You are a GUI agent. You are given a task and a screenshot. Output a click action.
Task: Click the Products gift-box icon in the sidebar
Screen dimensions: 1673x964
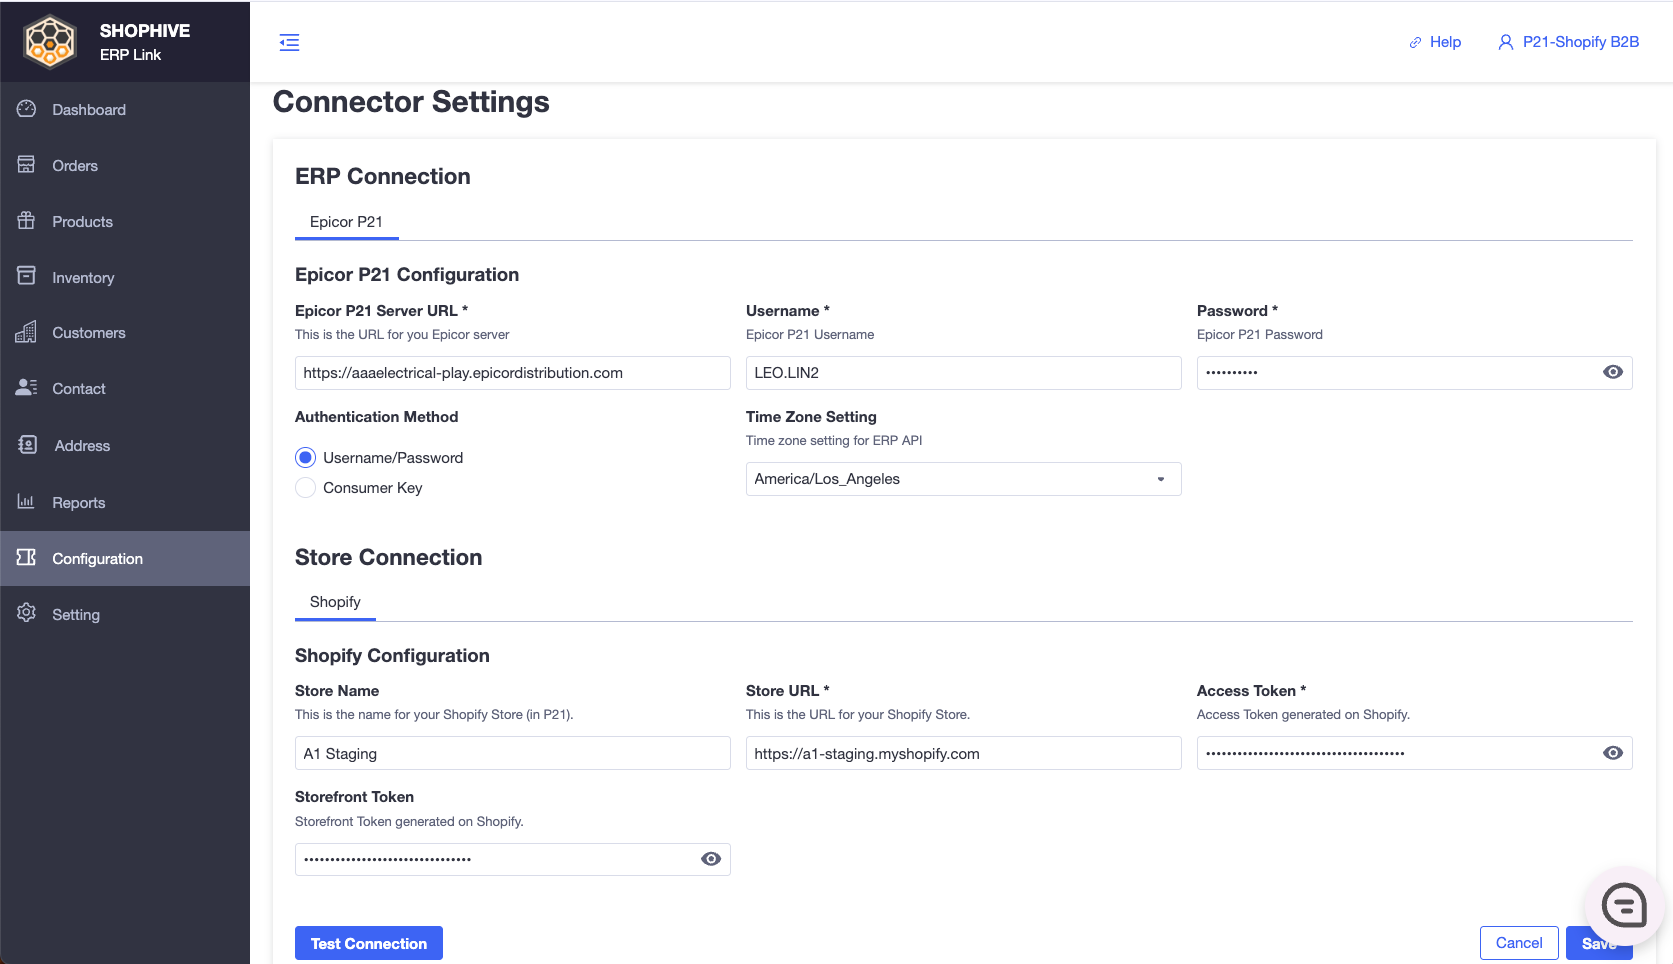click(x=27, y=221)
